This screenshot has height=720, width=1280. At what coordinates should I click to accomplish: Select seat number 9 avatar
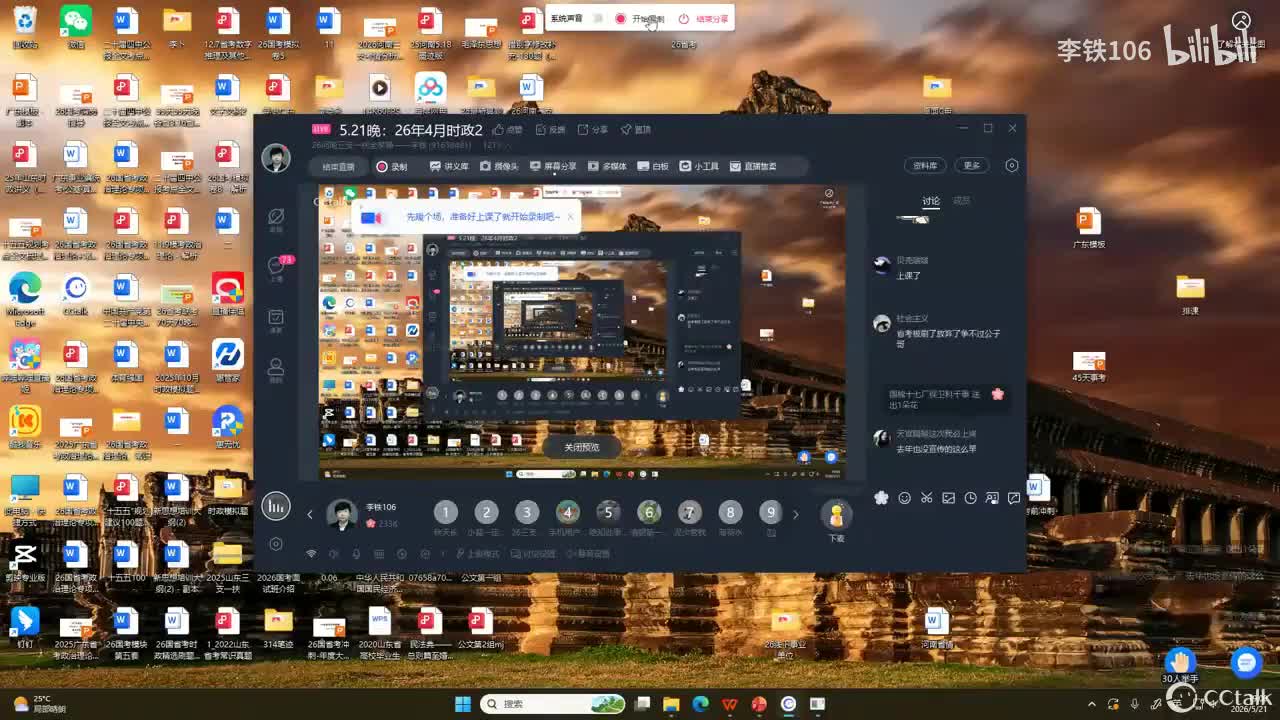(x=770, y=513)
